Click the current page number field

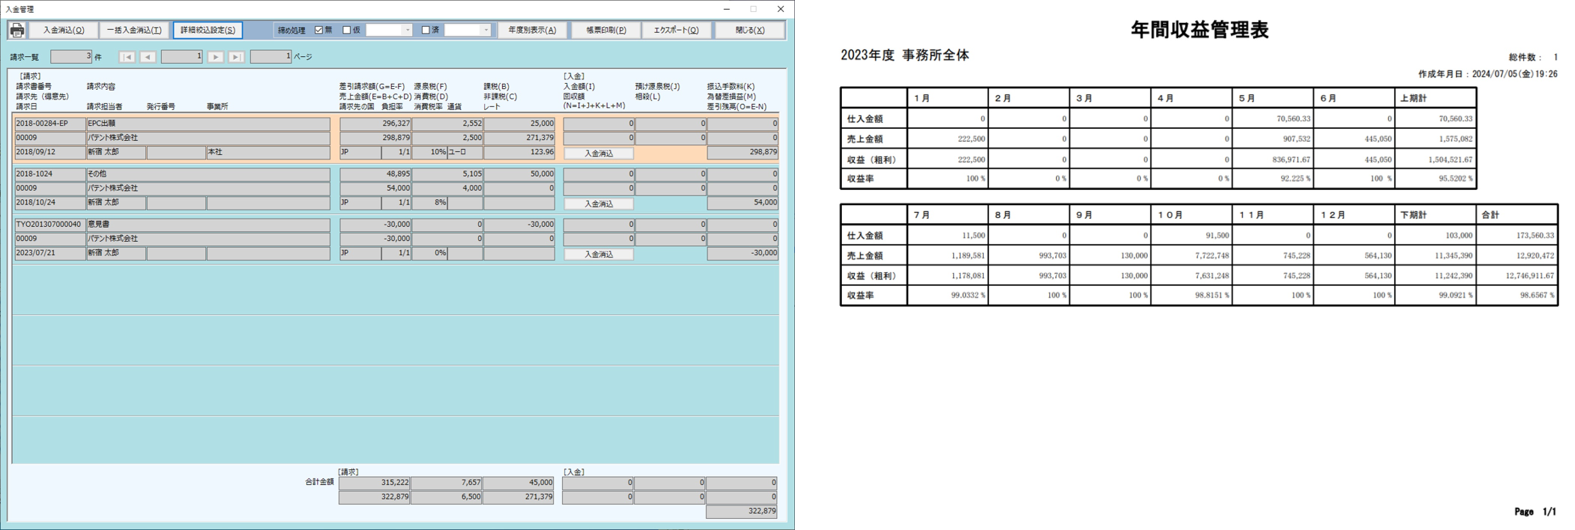click(182, 57)
